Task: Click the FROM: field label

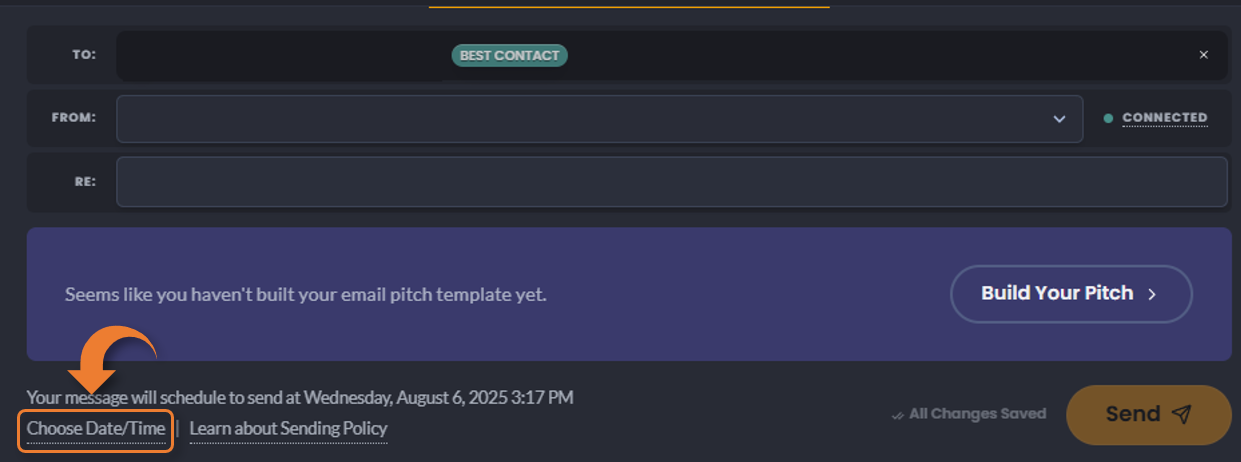Action: 74,118
